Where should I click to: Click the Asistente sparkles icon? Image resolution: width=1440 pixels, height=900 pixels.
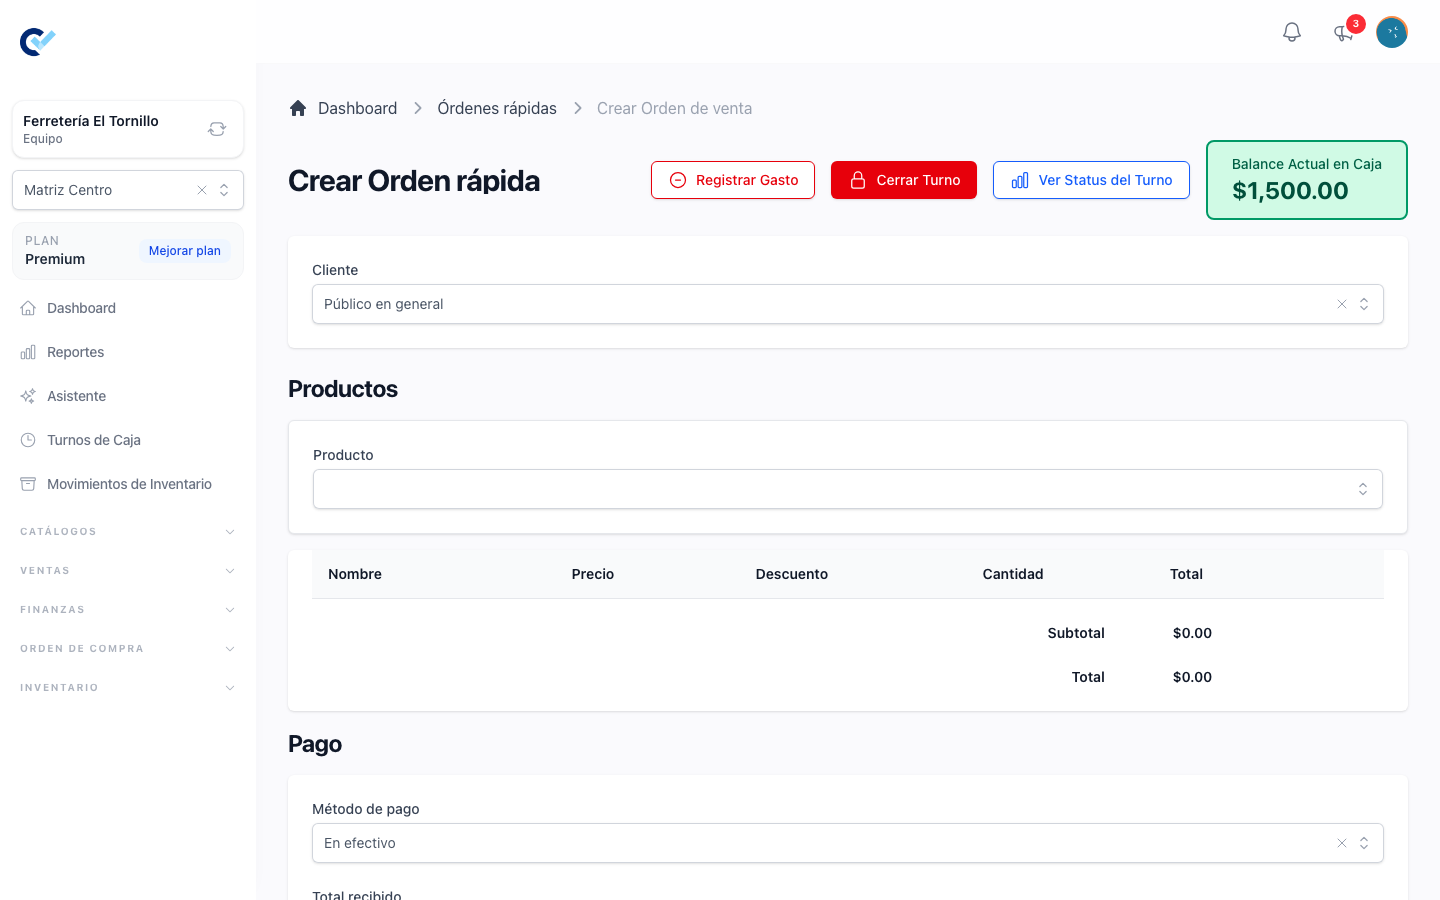coord(28,396)
